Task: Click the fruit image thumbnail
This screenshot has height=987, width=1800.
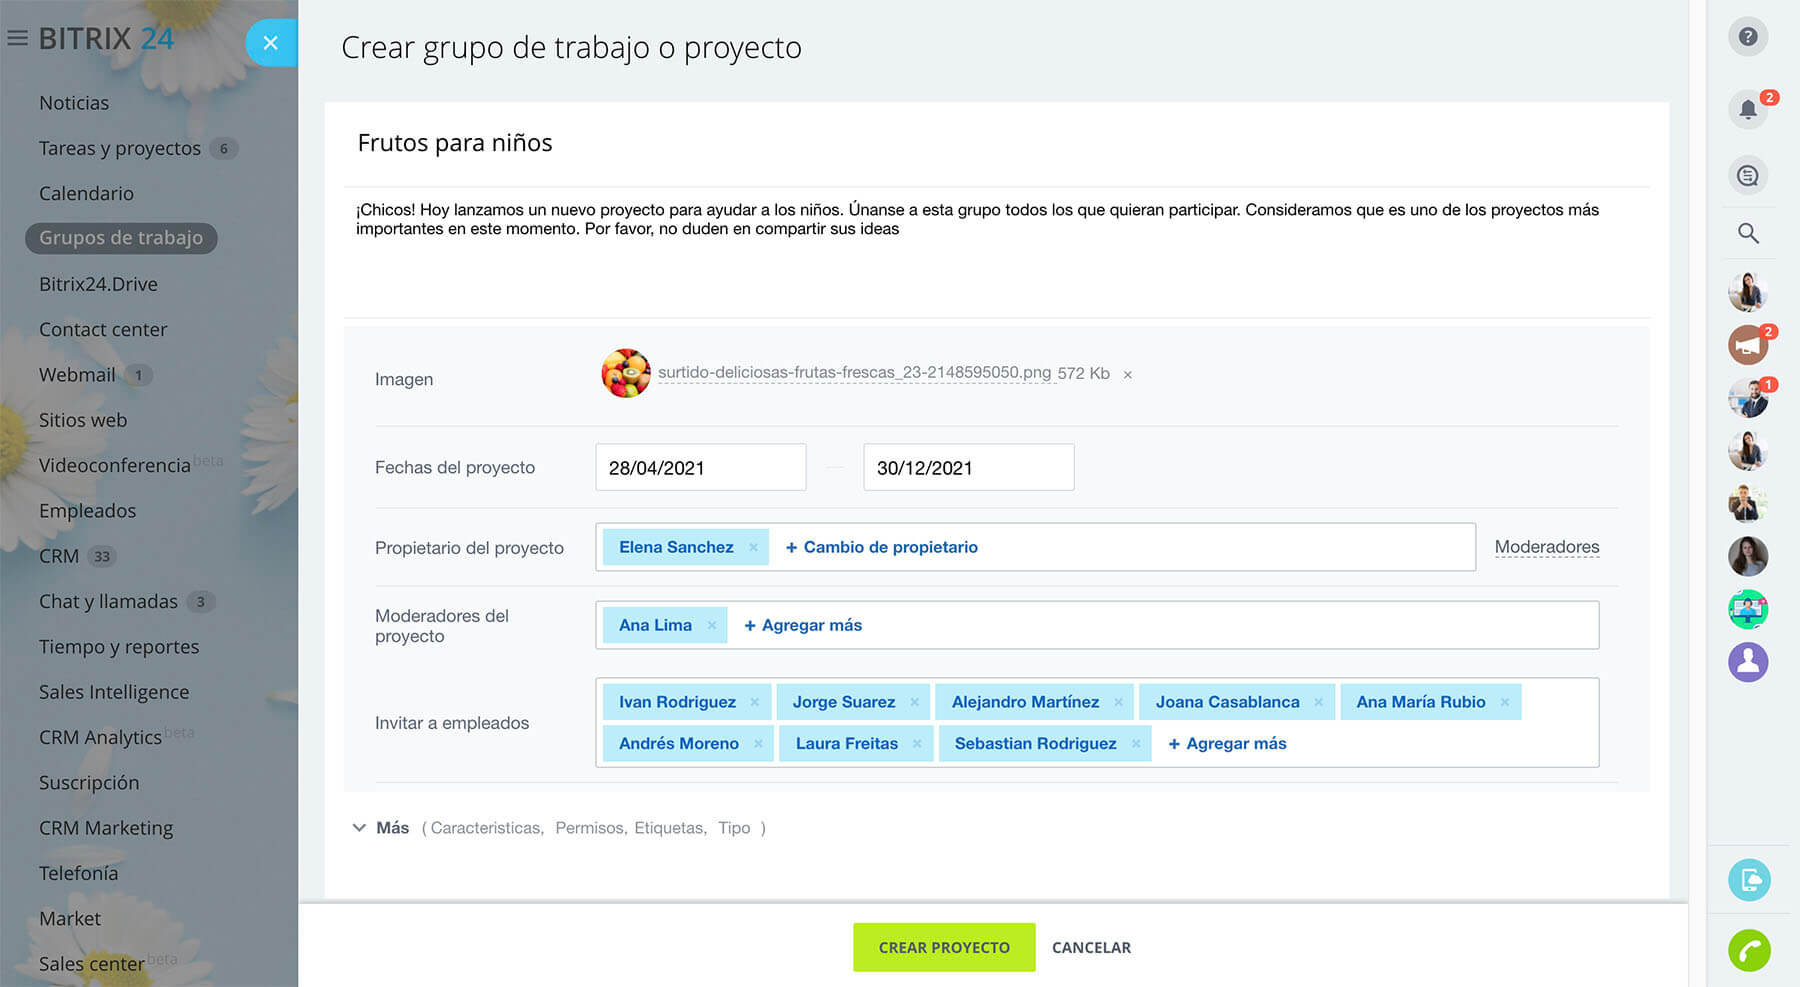Action: coord(626,373)
